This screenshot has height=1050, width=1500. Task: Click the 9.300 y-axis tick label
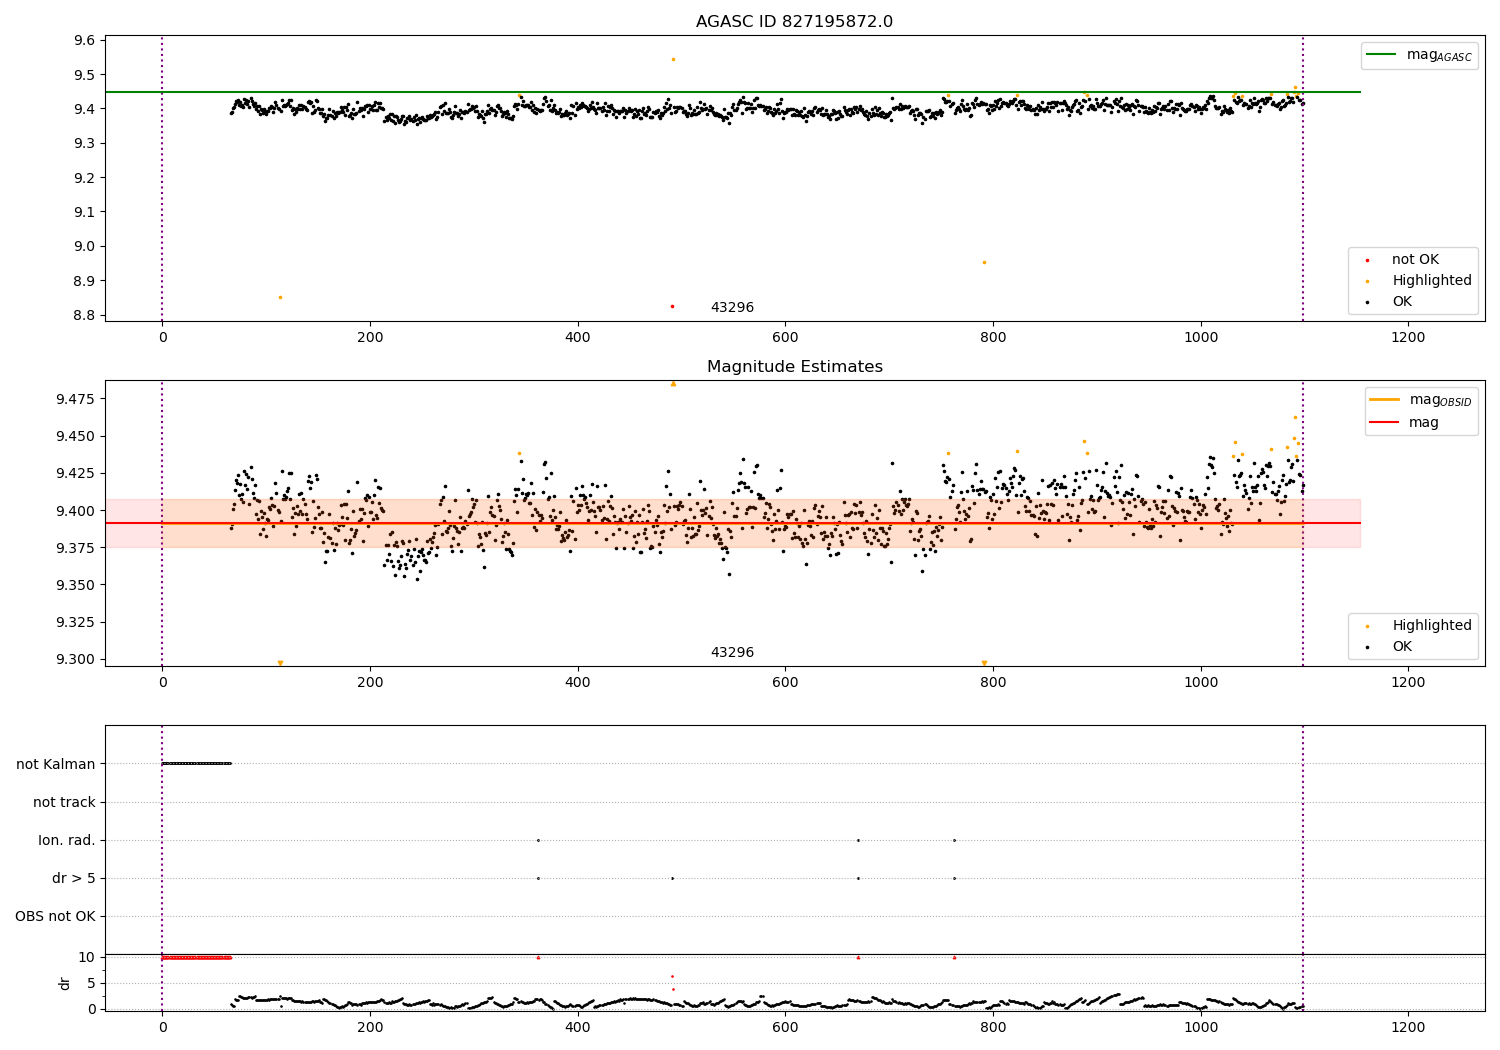tap(76, 660)
